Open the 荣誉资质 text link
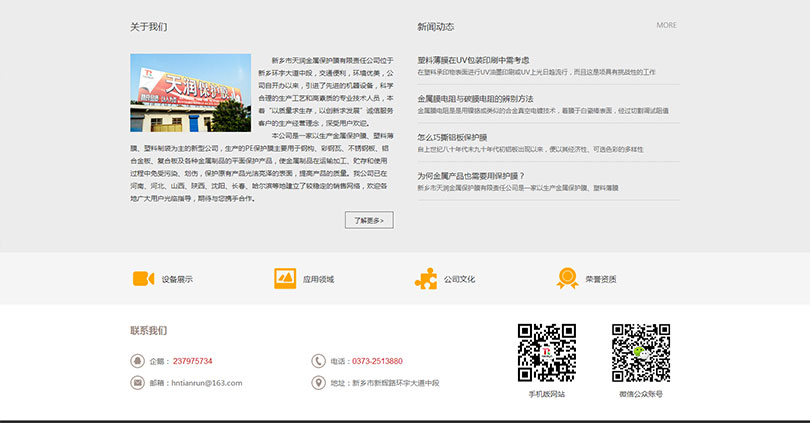 [601, 279]
